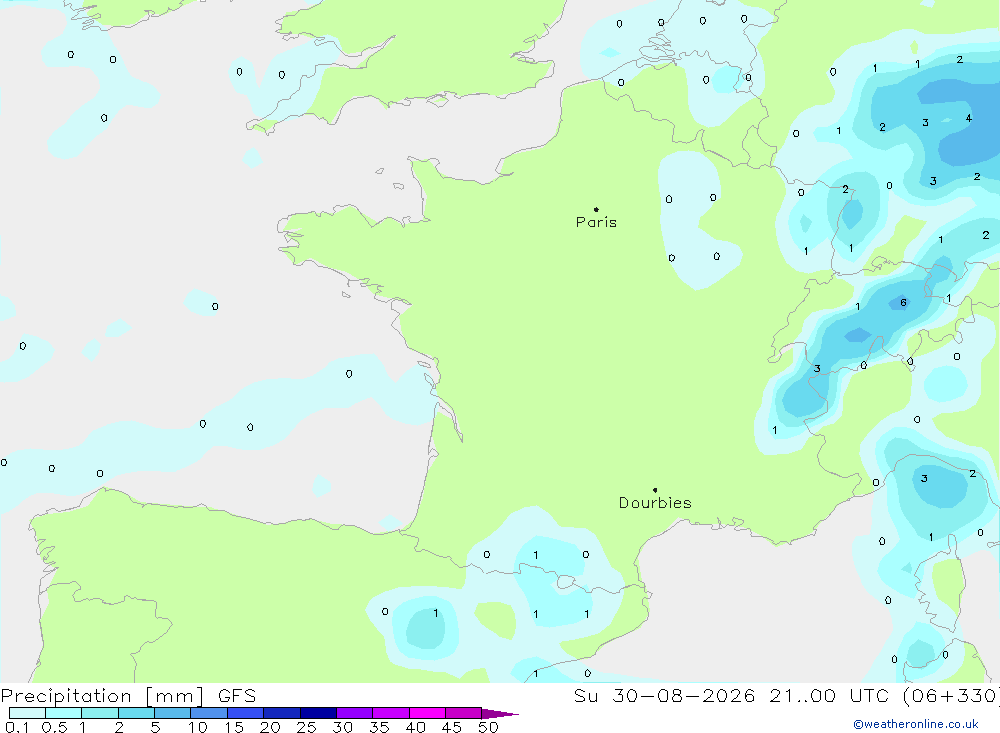Click the '0.5' legend scale label
This screenshot has height=733, width=1000.
pos(54,727)
